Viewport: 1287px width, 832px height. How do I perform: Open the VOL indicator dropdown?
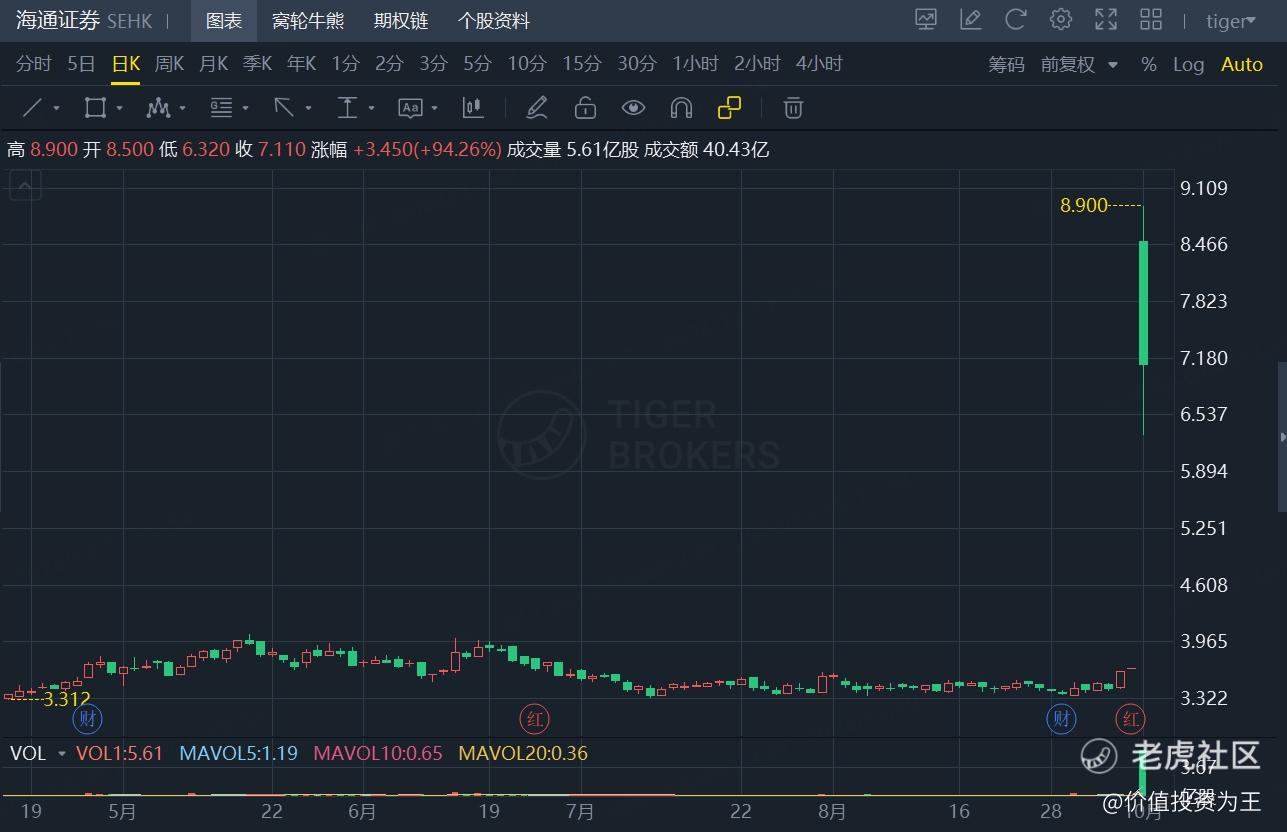62,753
